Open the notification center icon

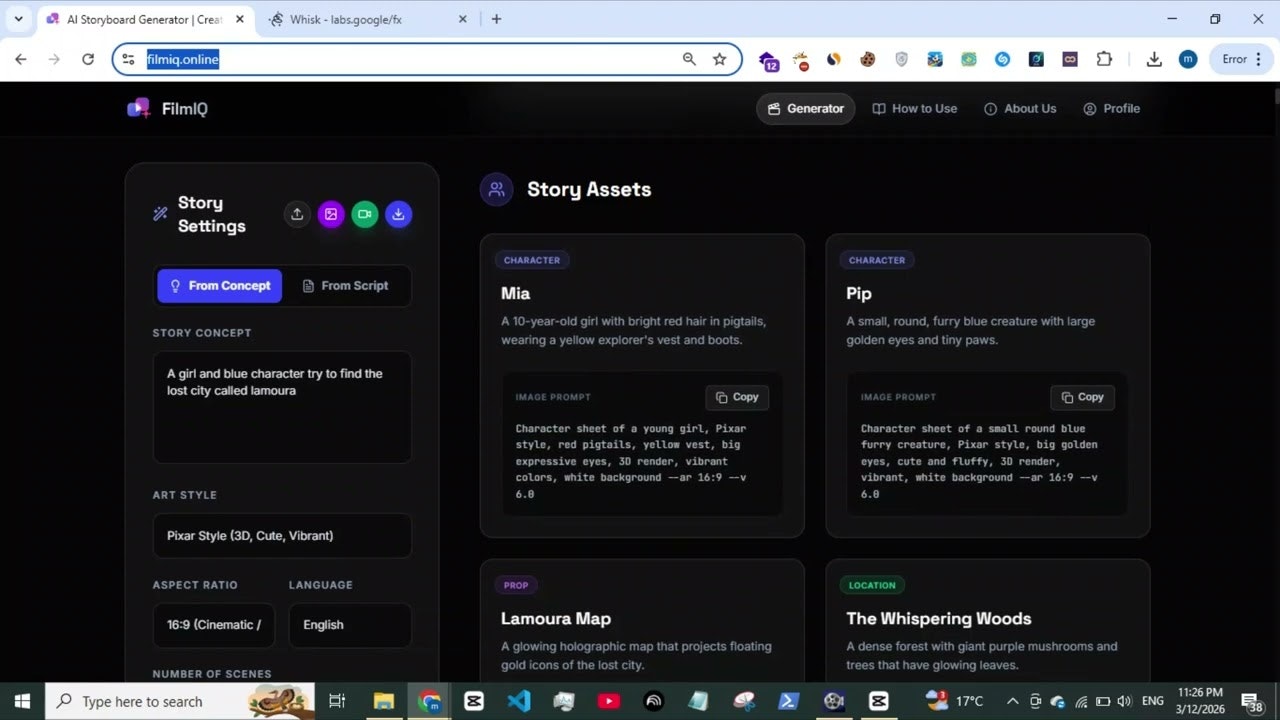point(1251,701)
